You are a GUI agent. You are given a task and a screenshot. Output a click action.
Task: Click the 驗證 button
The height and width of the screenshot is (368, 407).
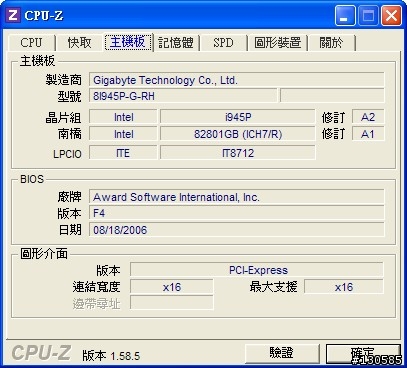[x=282, y=353]
